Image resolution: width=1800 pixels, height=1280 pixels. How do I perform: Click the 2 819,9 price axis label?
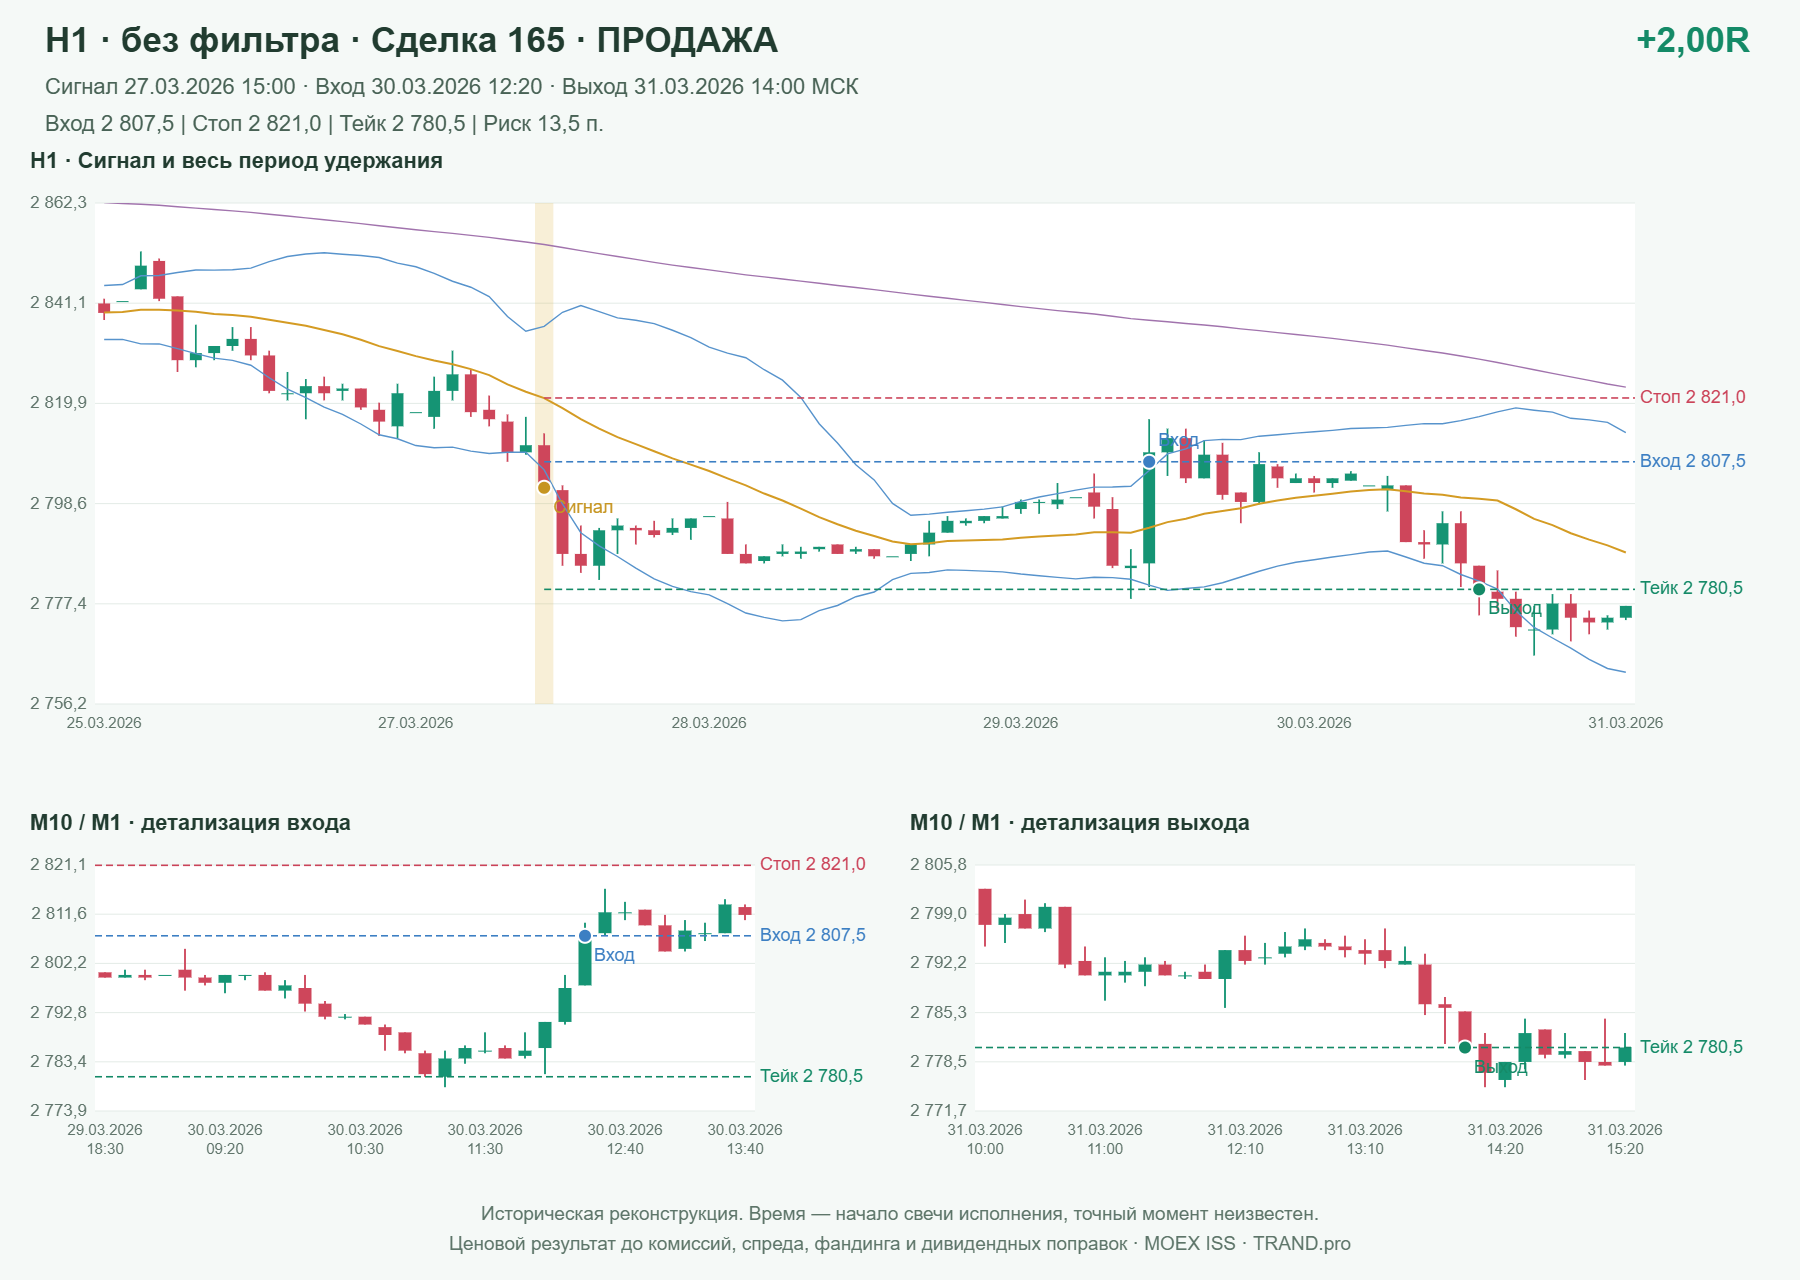(58, 403)
